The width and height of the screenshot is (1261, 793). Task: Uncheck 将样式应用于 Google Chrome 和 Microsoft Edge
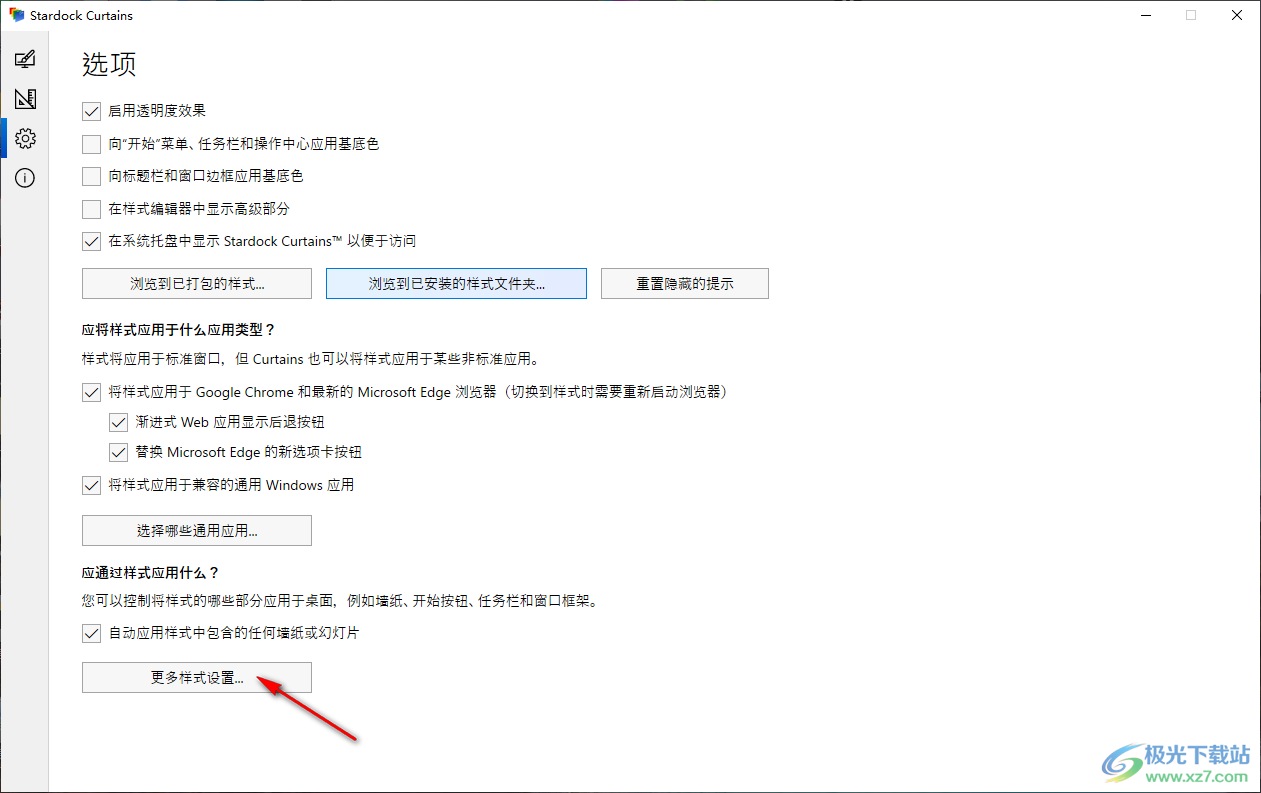[x=92, y=392]
